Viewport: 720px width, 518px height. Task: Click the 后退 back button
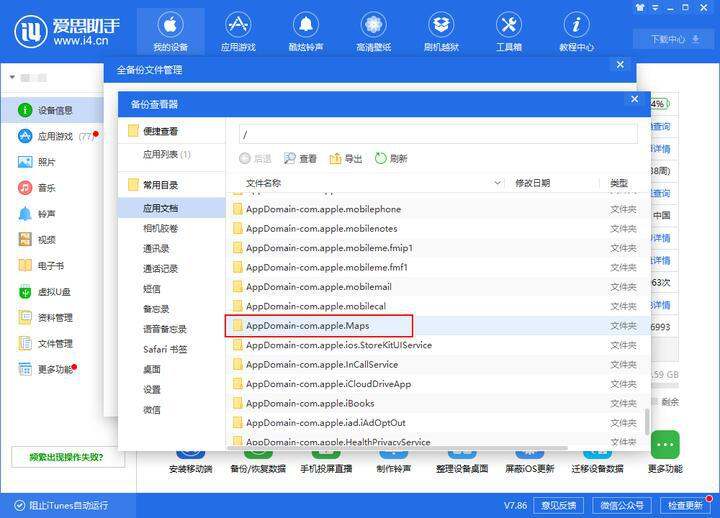tap(256, 159)
